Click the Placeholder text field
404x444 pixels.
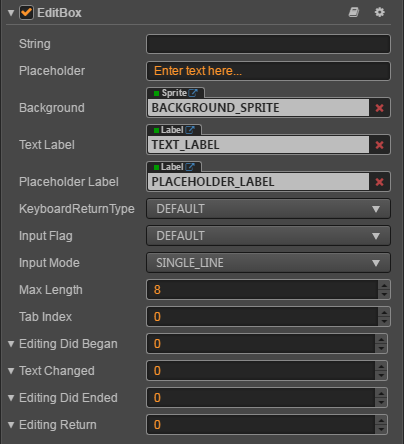pyautogui.click(x=268, y=71)
